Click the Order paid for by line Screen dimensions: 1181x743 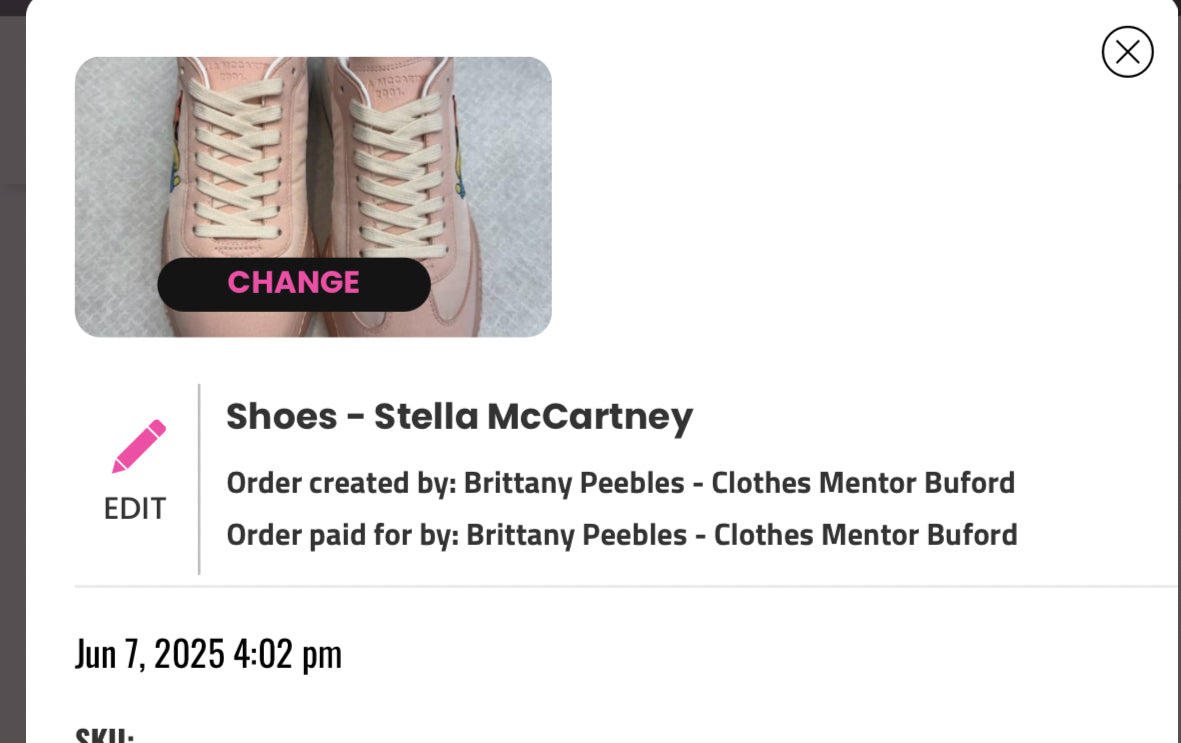(x=622, y=535)
